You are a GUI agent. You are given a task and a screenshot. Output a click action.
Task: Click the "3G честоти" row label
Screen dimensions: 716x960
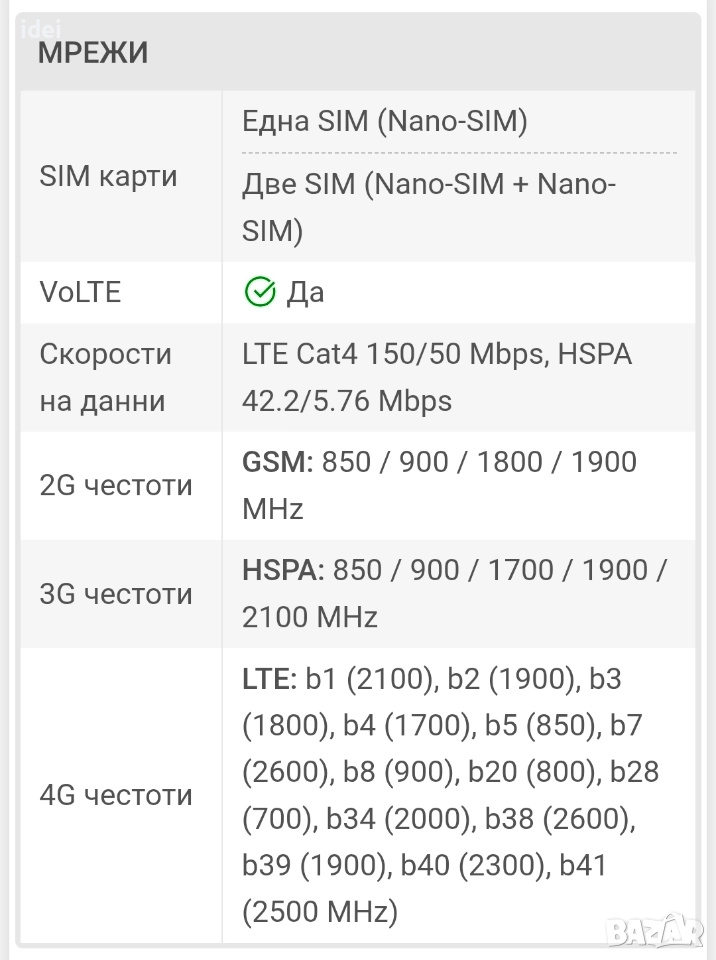115,594
